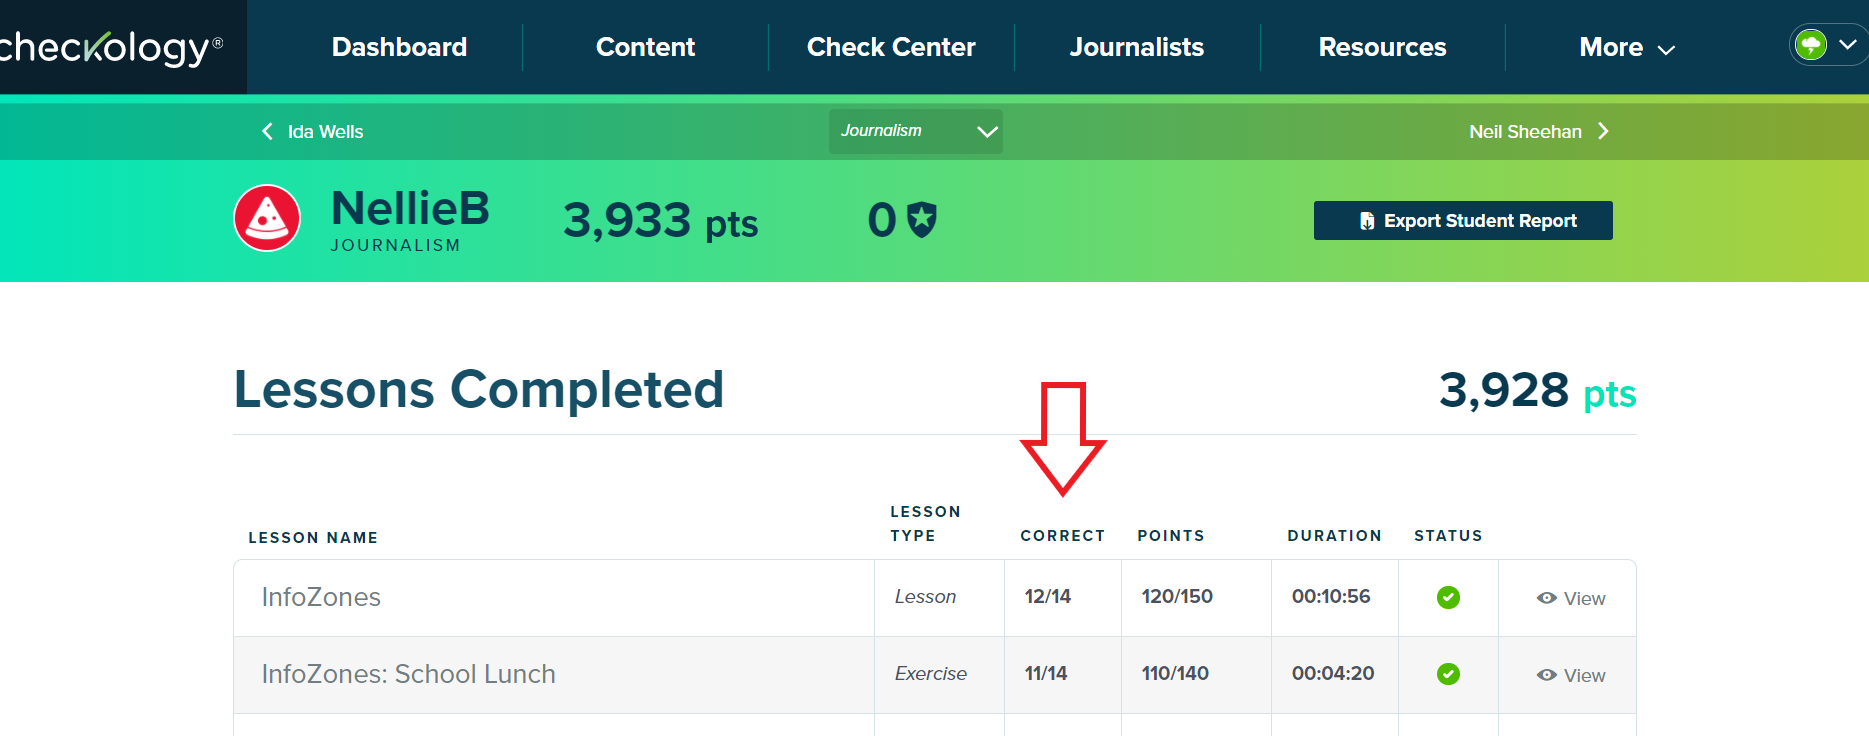Expand the user account chevron
Viewport: 1869px width, 736px height.
click(1848, 45)
